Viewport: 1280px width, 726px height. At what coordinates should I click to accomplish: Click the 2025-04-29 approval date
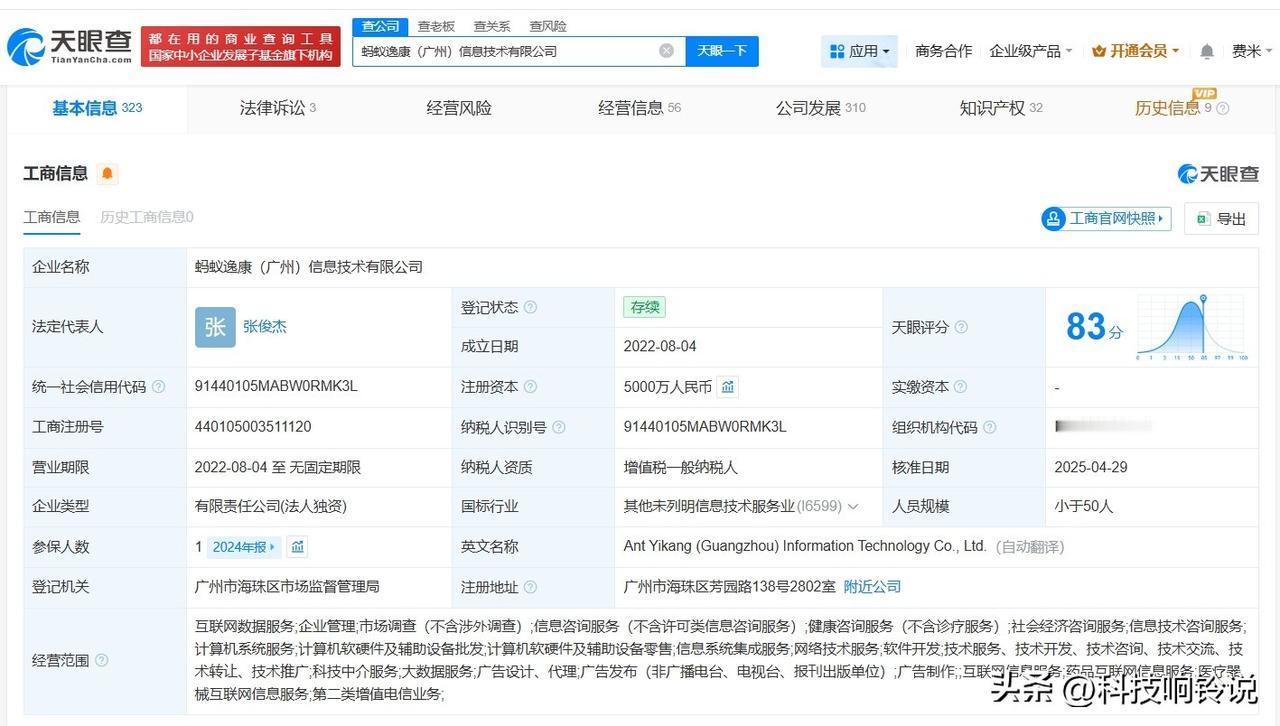[x=1092, y=467]
